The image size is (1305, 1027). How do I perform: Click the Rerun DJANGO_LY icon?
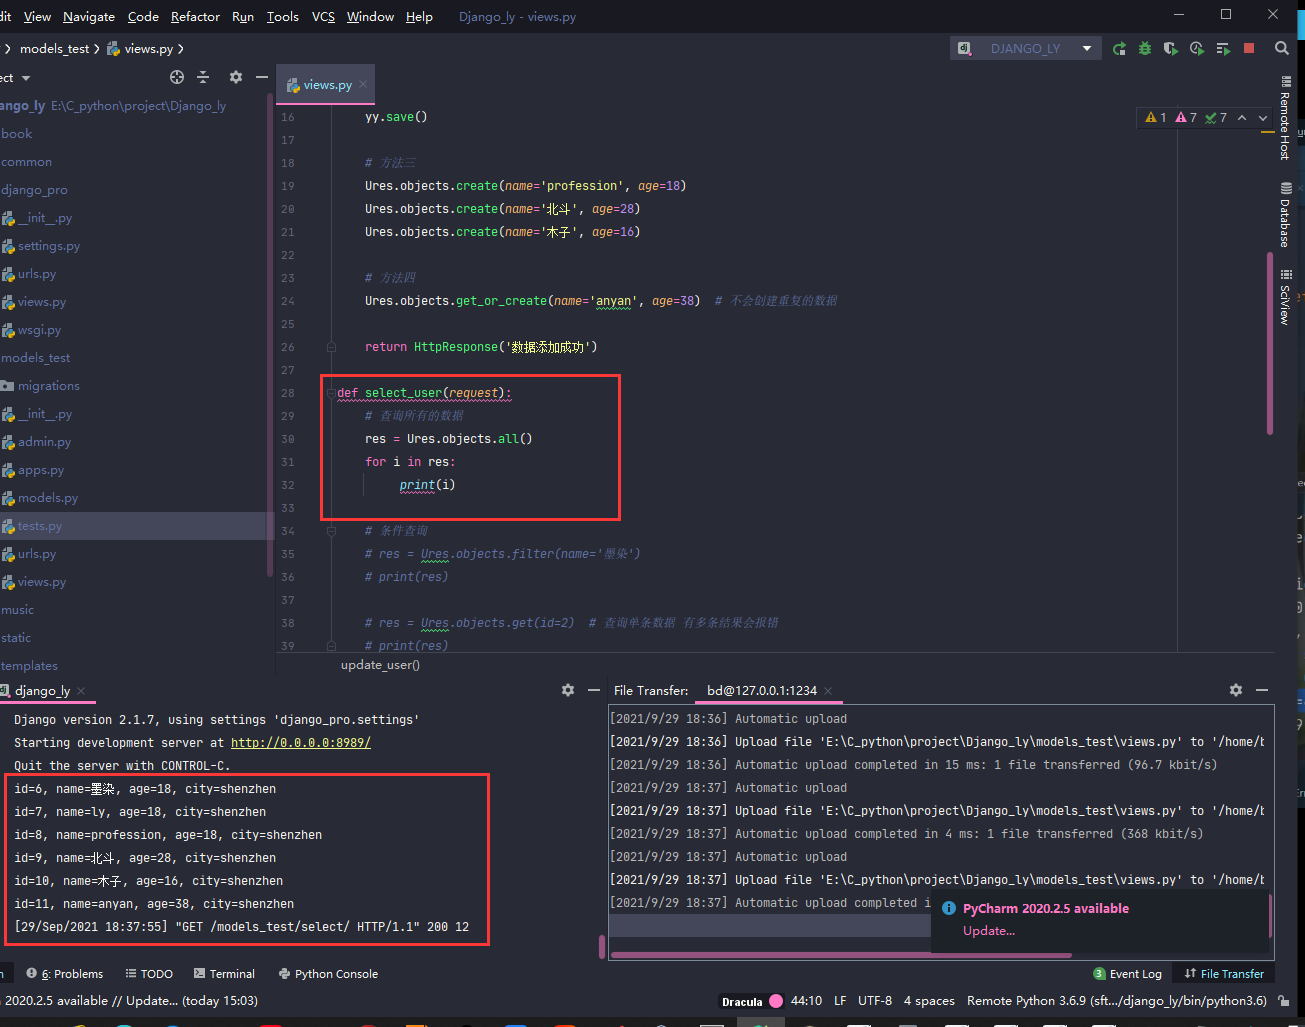pos(1119,48)
